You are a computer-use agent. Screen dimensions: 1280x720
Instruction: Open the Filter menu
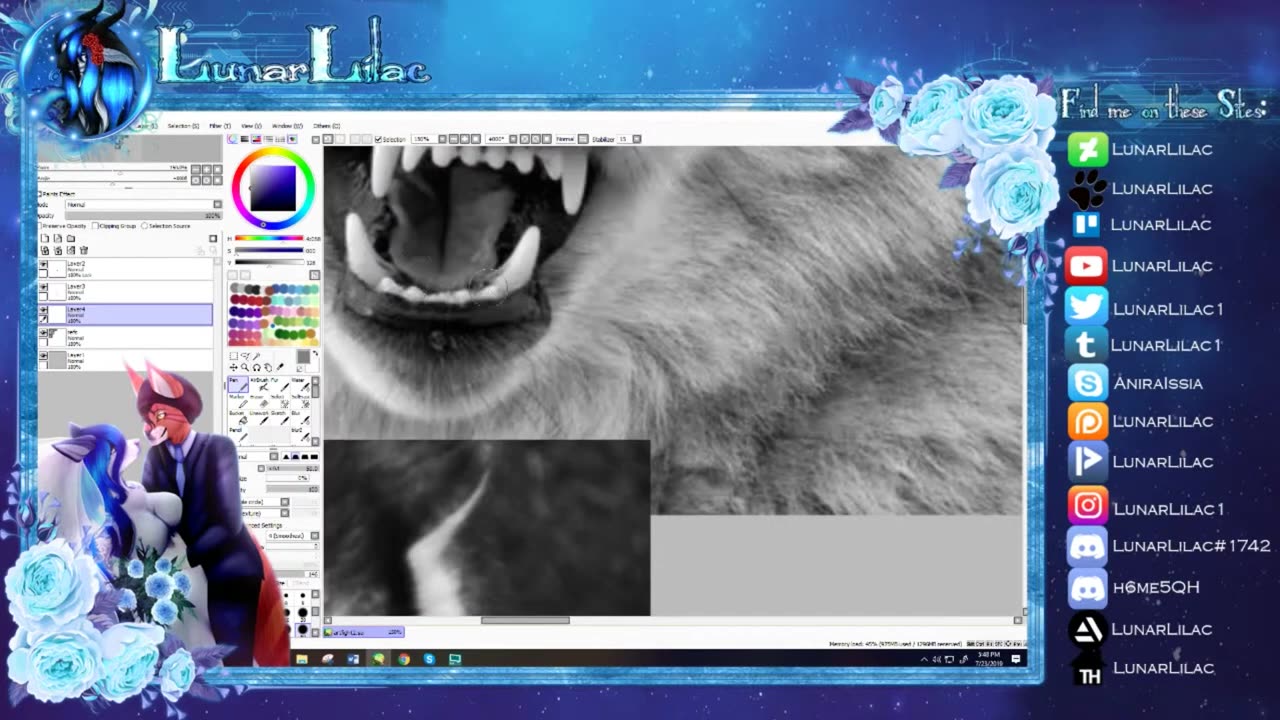coord(219,126)
